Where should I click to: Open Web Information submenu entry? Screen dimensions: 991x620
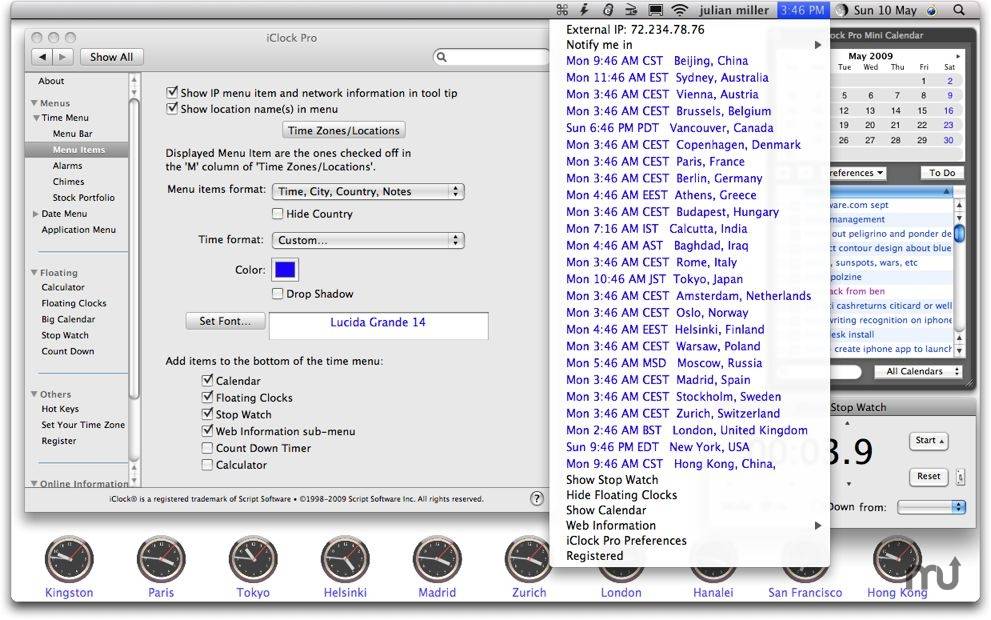[x=689, y=525]
